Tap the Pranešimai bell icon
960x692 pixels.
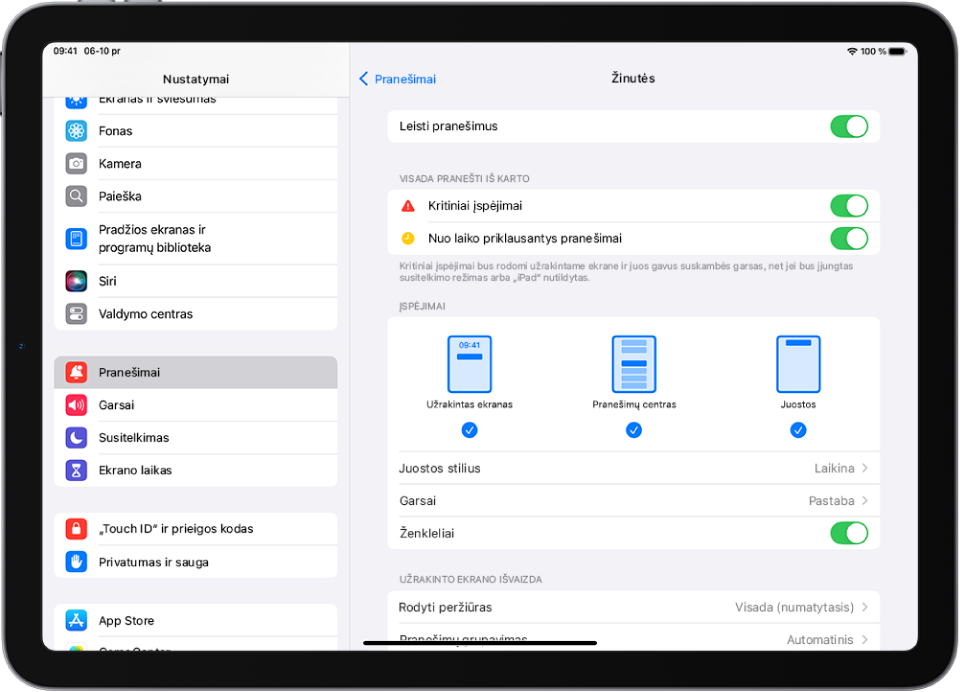click(x=76, y=372)
